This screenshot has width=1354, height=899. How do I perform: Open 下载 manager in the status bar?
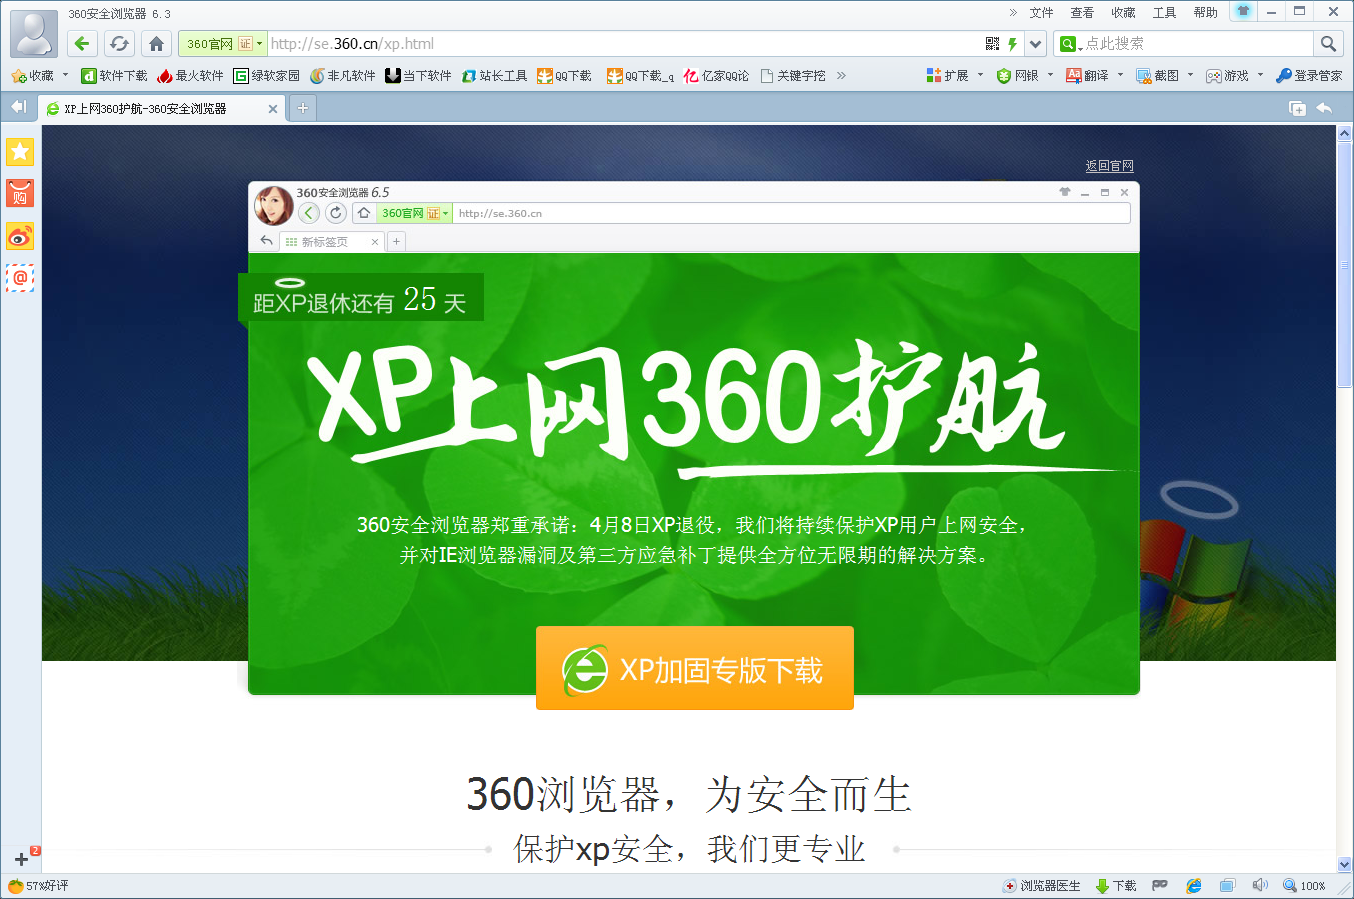point(1116,886)
